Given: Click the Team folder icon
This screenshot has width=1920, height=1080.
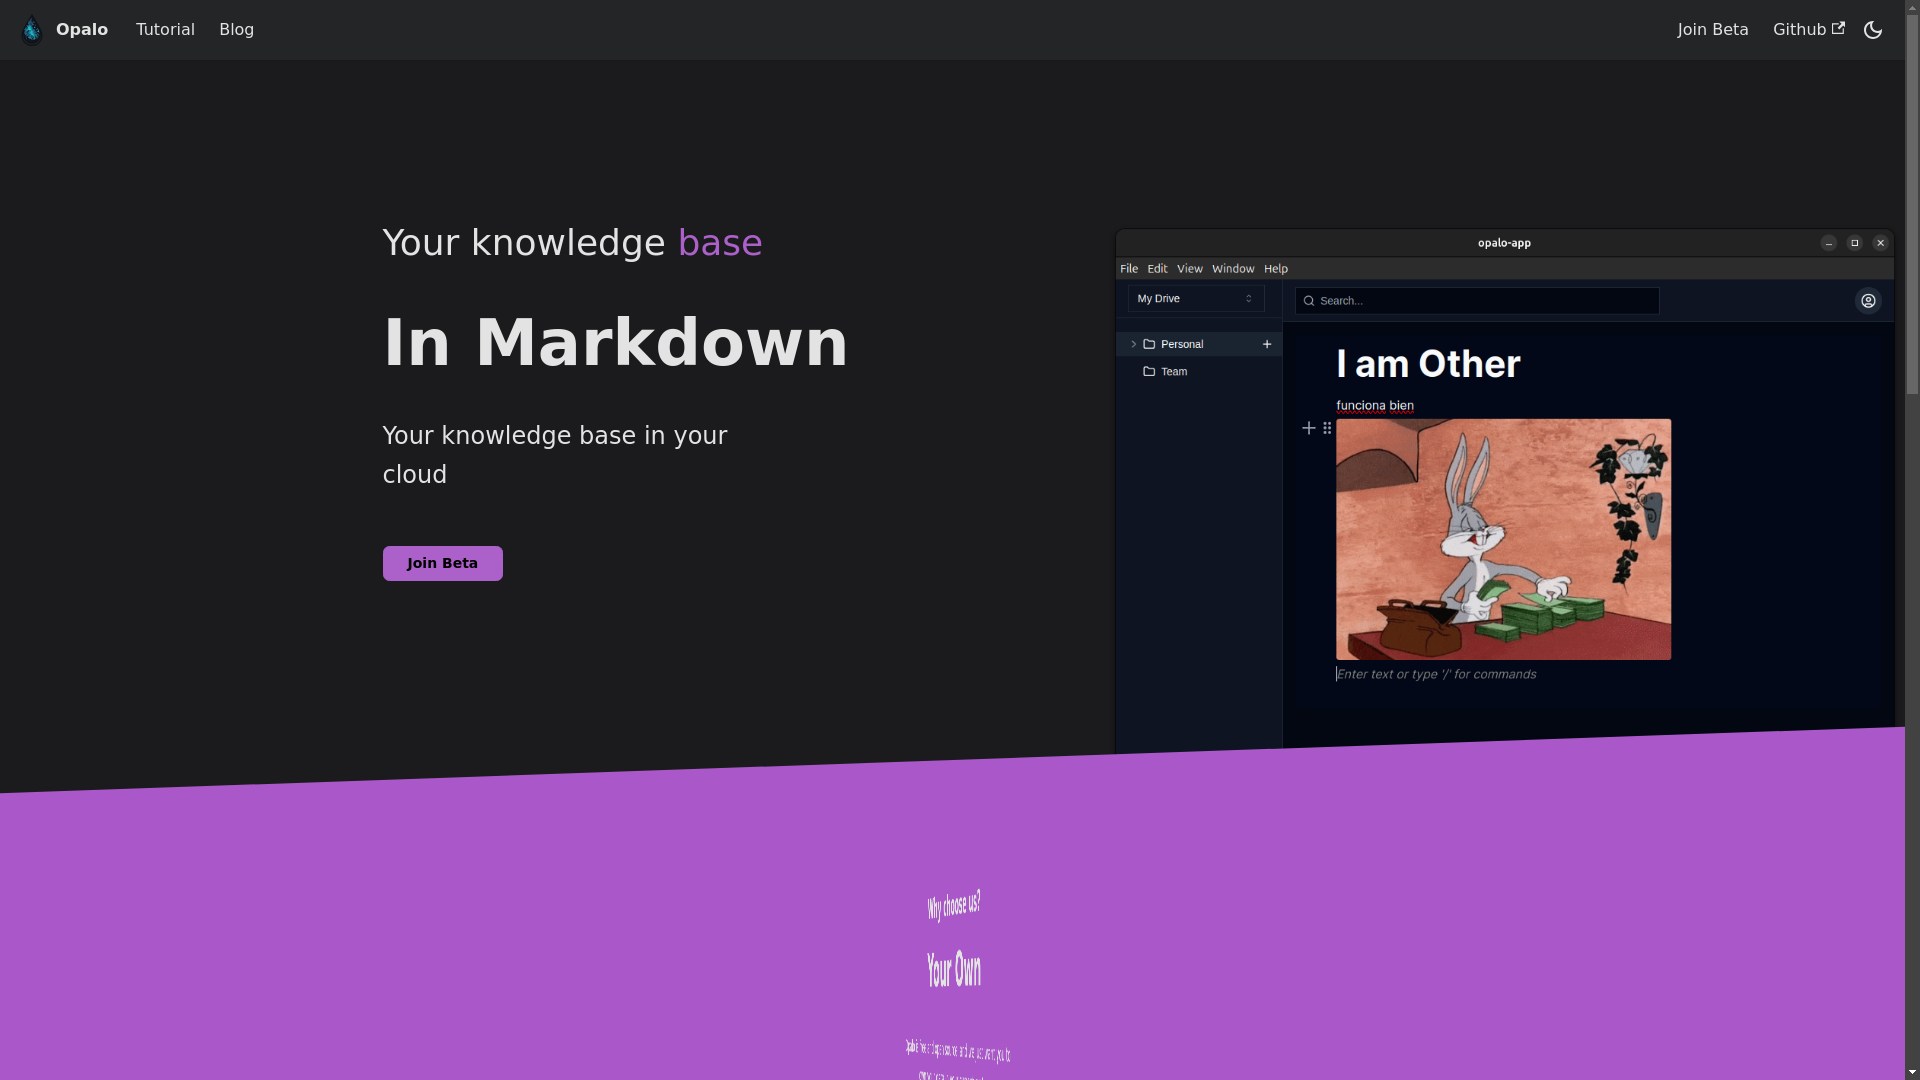Looking at the screenshot, I should (1149, 372).
